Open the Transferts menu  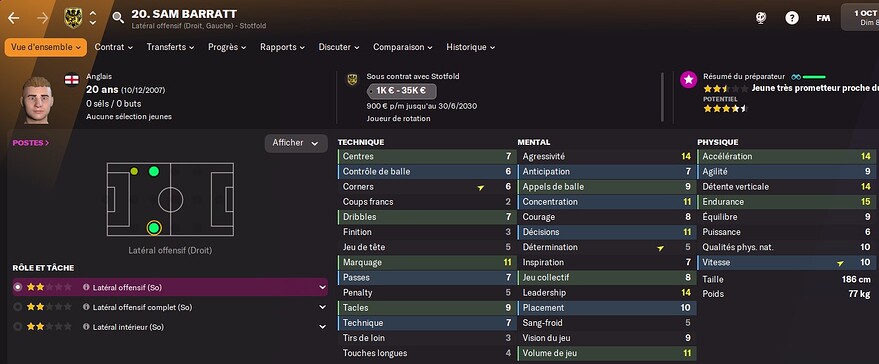coord(170,47)
